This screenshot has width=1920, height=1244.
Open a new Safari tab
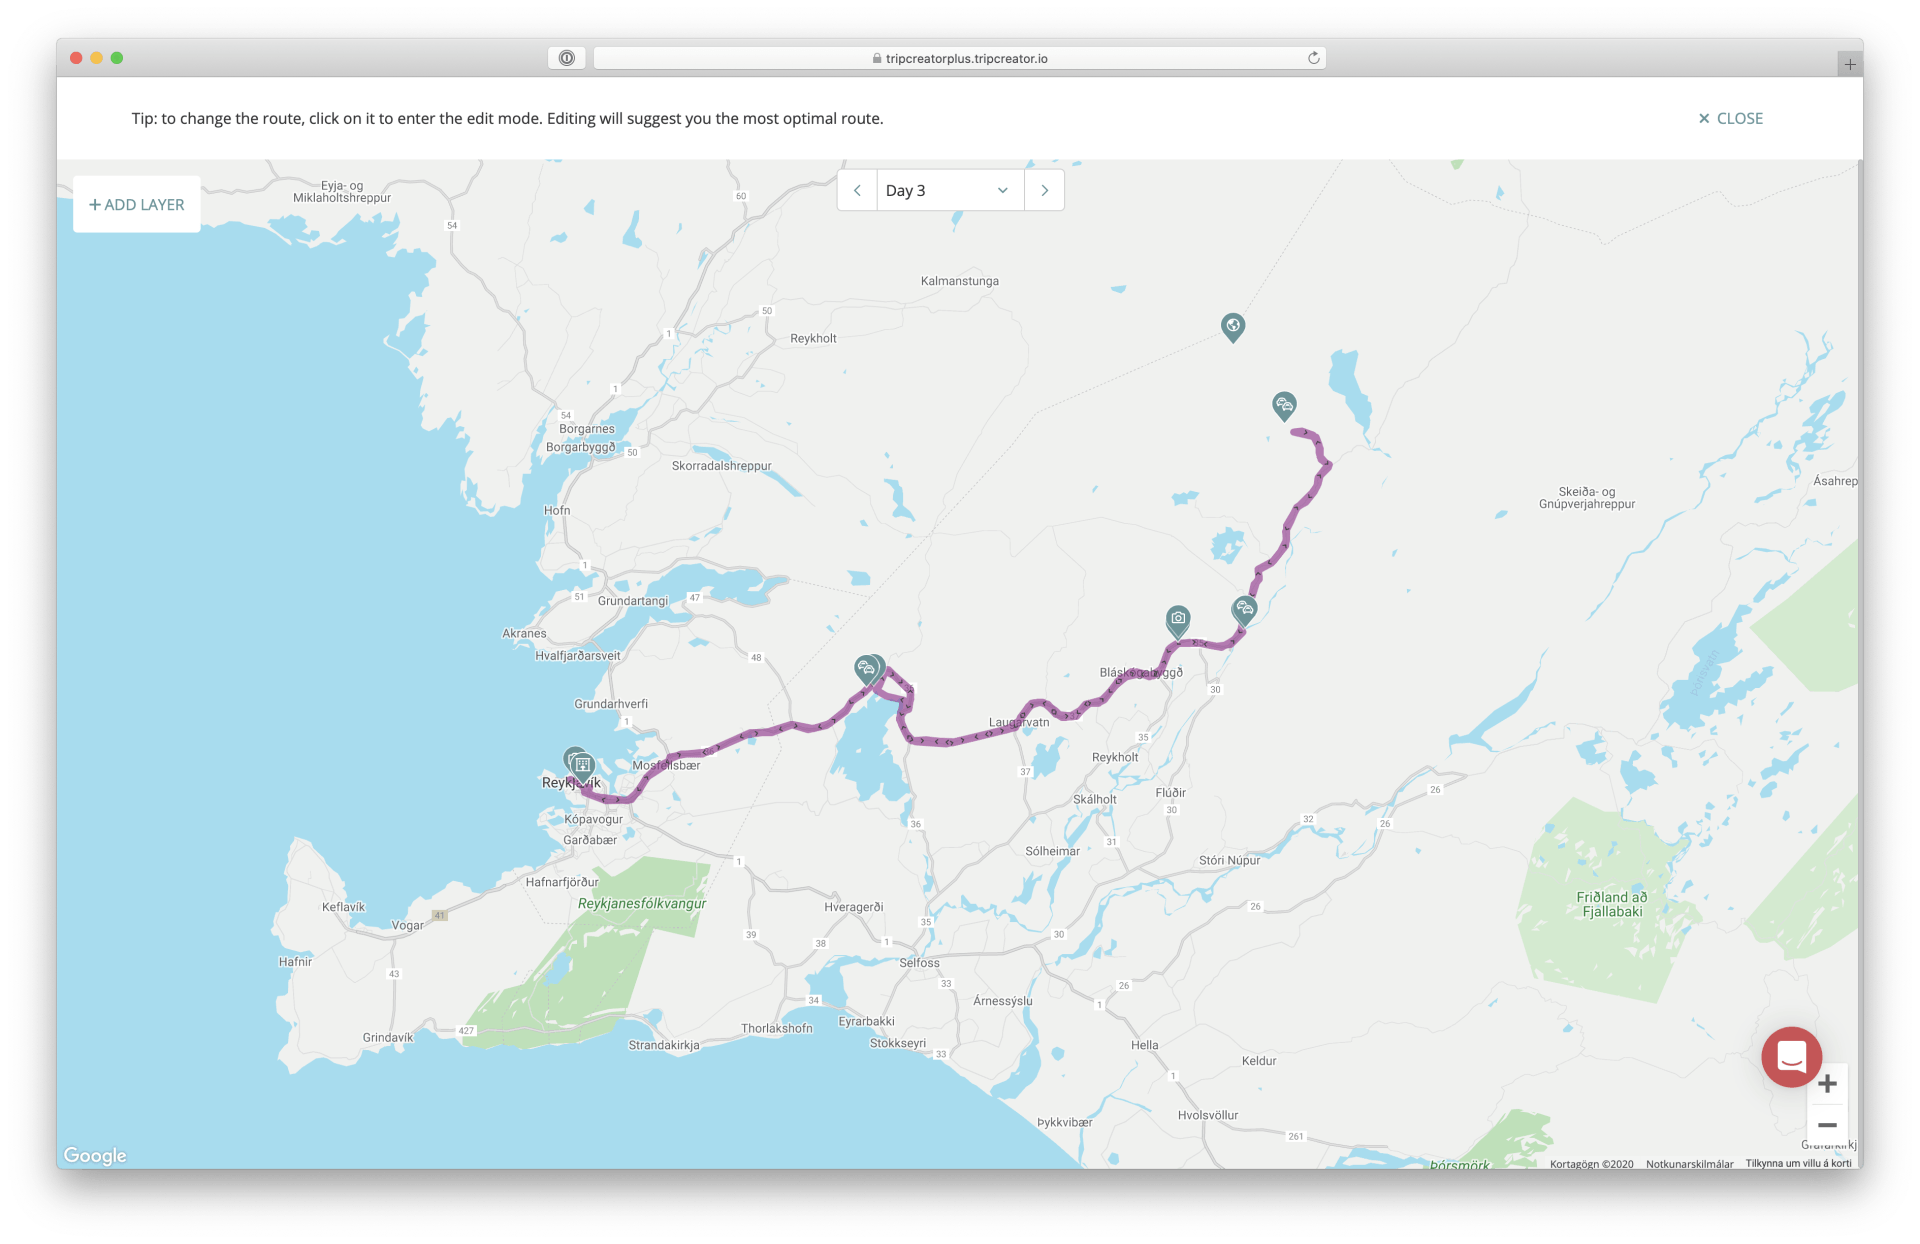(x=1850, y=64)
